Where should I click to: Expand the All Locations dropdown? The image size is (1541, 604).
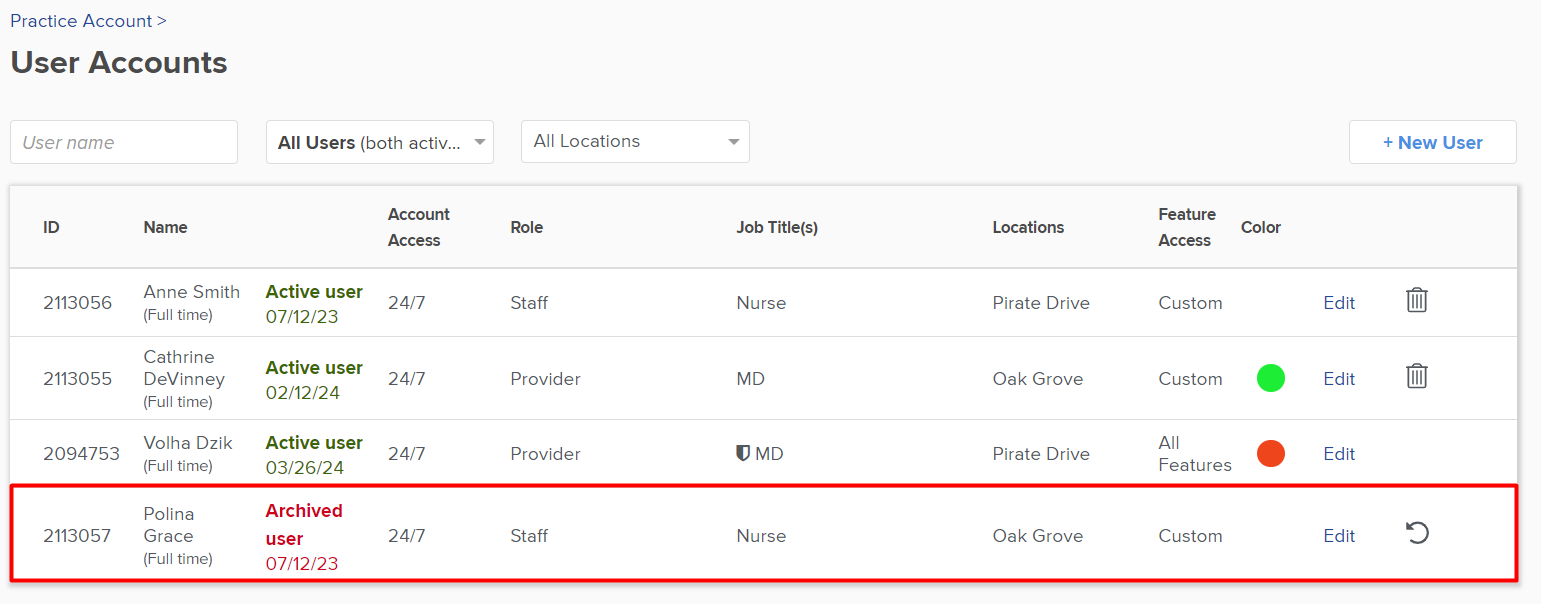point(635,141)
